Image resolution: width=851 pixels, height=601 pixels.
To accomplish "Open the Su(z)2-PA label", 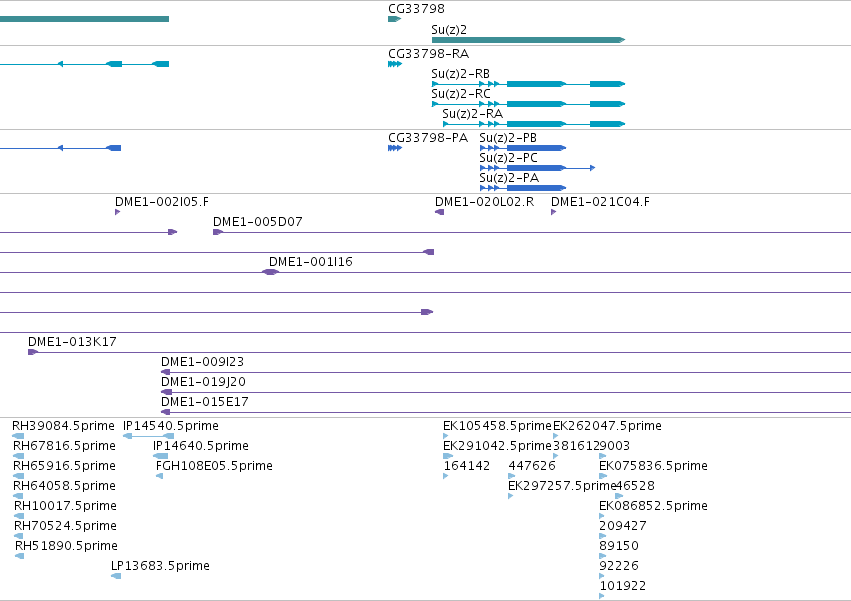I will pyautogui.click(x=509, y=178).
